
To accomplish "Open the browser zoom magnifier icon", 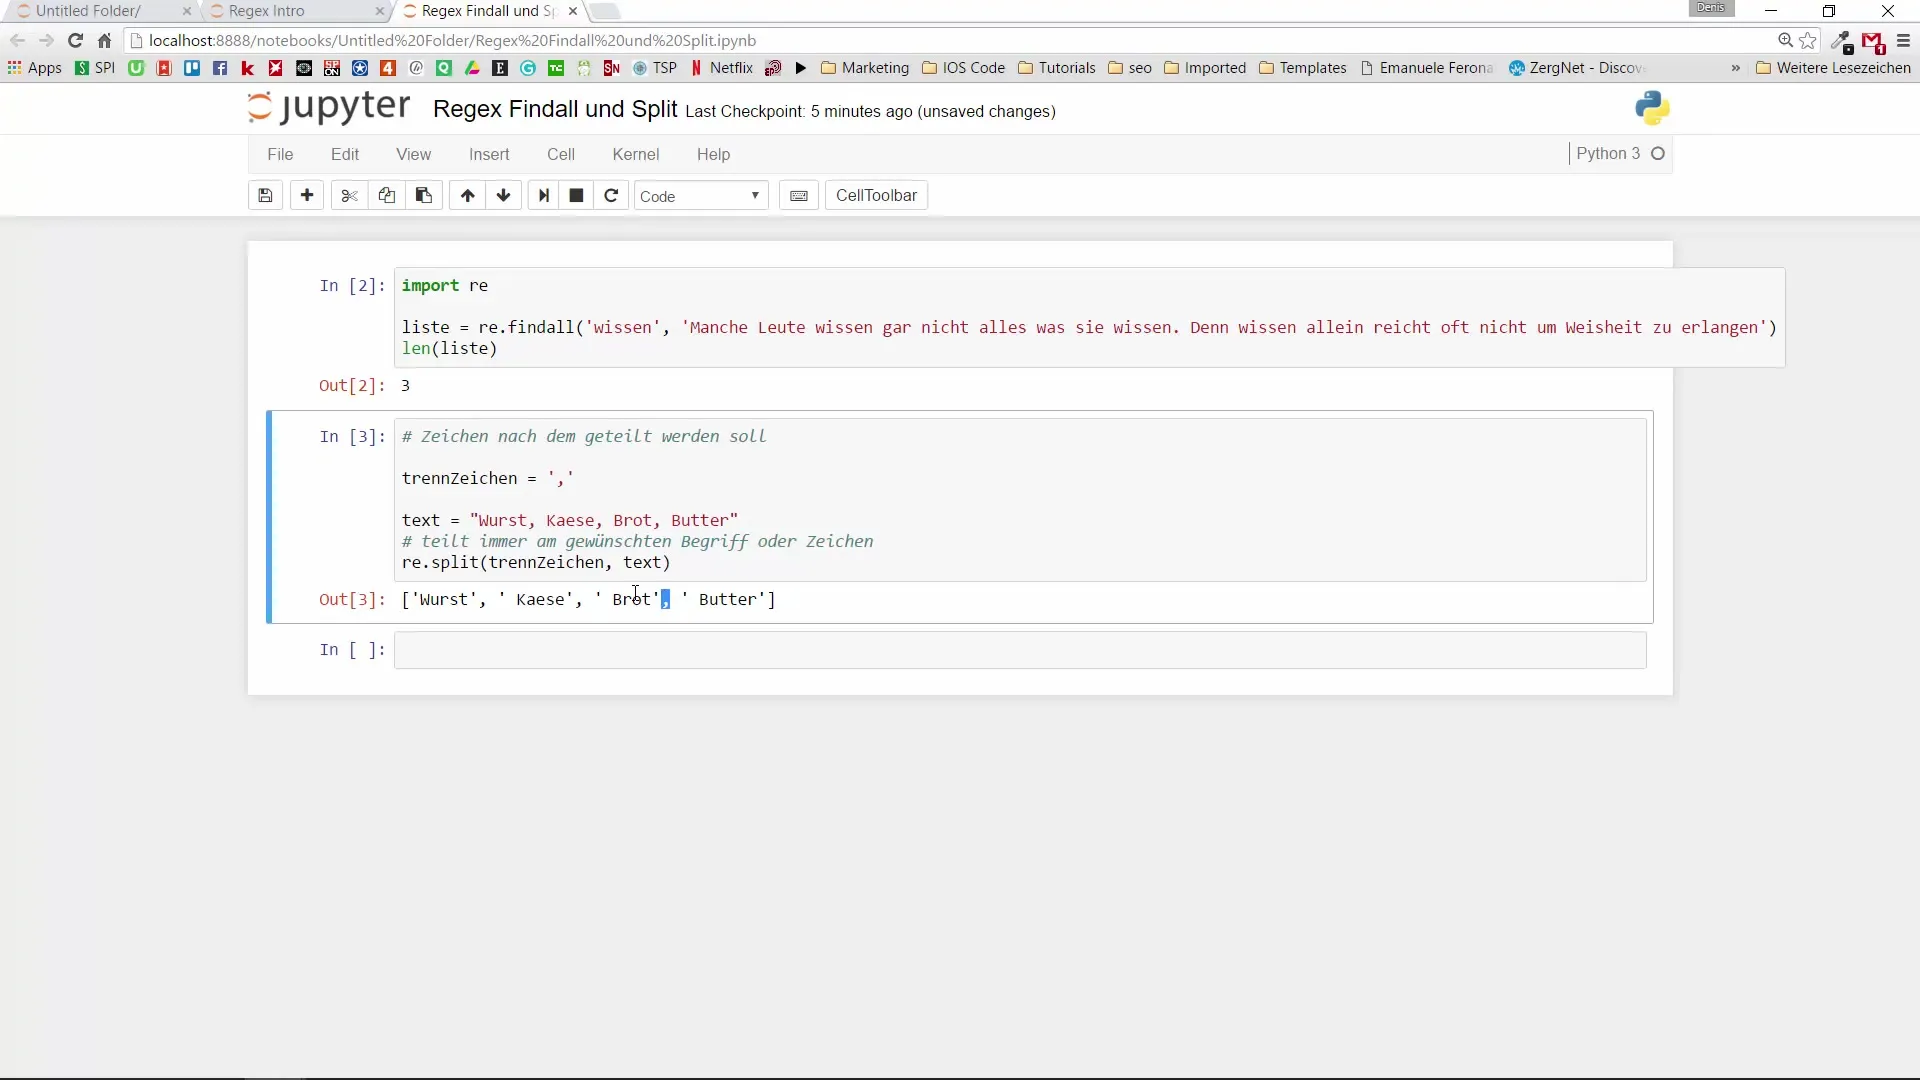I will point(1785,41).
